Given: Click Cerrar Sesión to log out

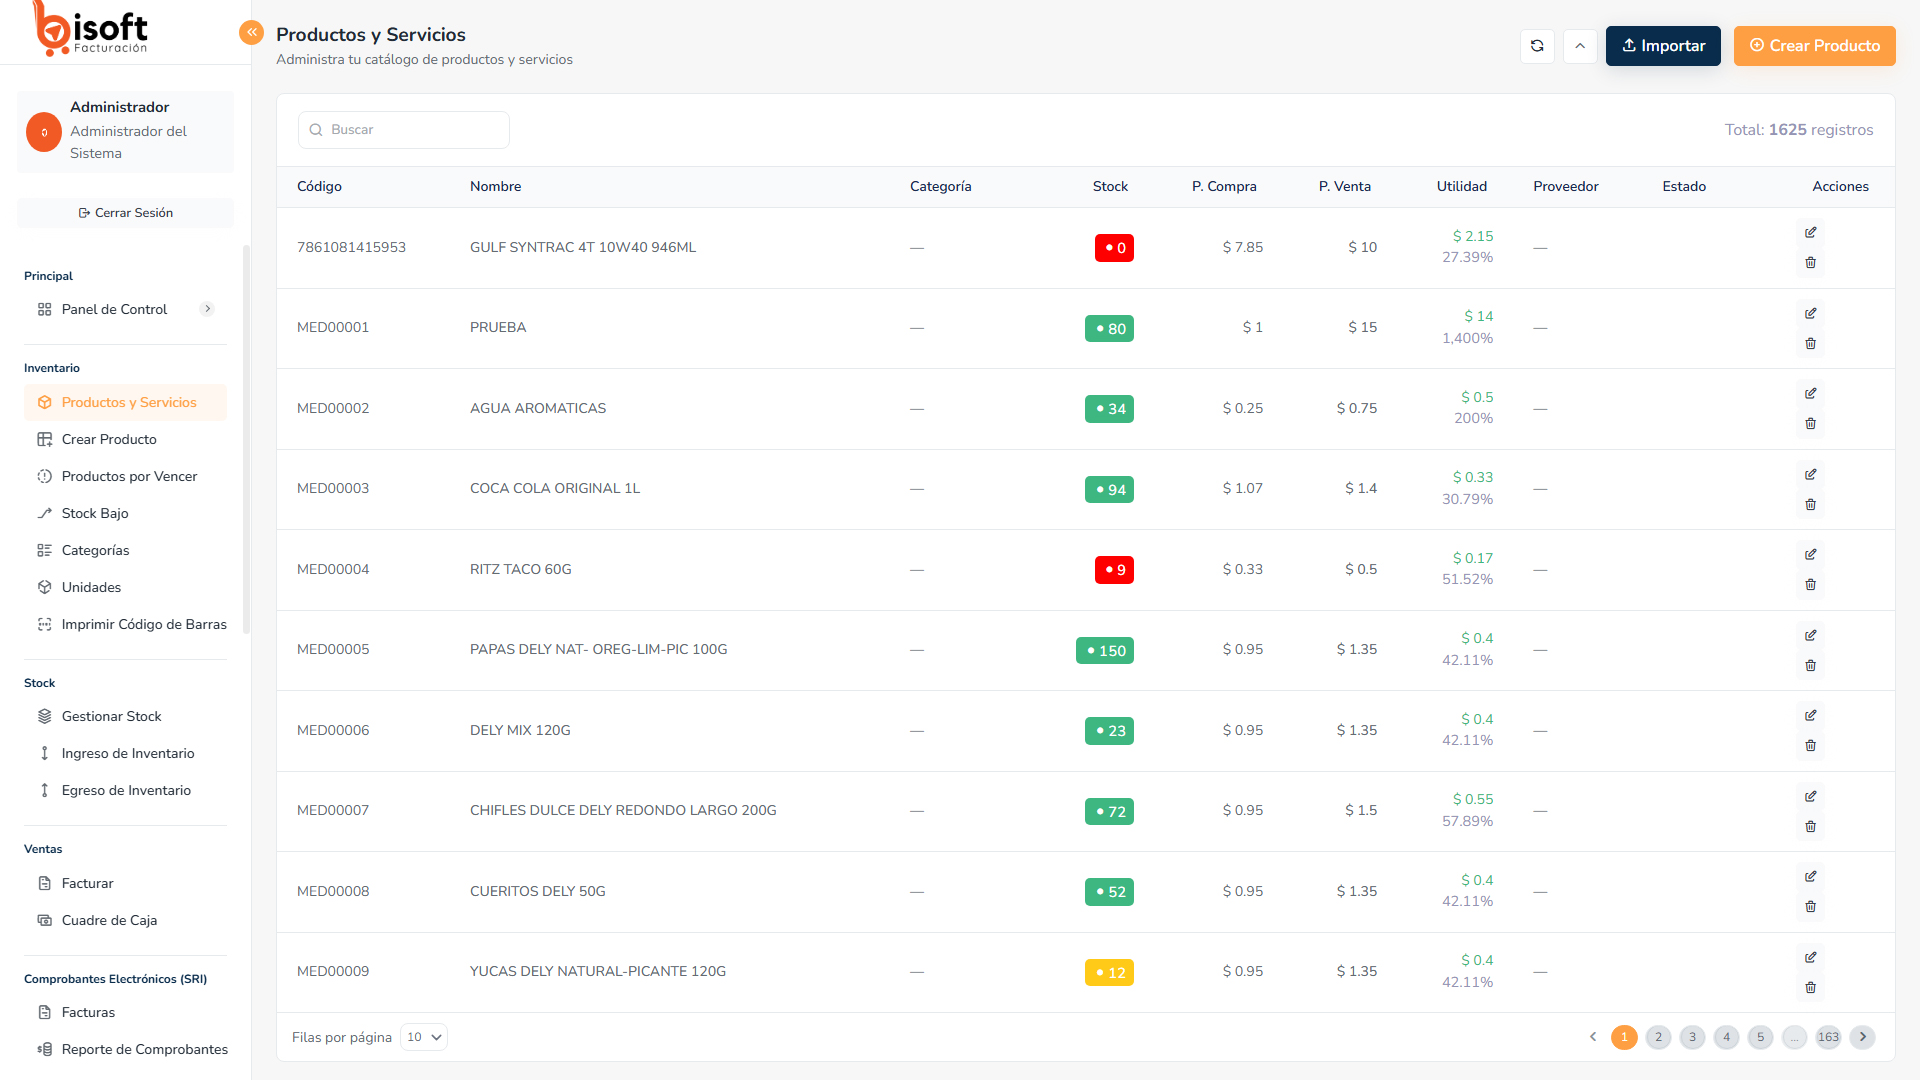Looking at the screenshot, I should (x=125, y=213).
